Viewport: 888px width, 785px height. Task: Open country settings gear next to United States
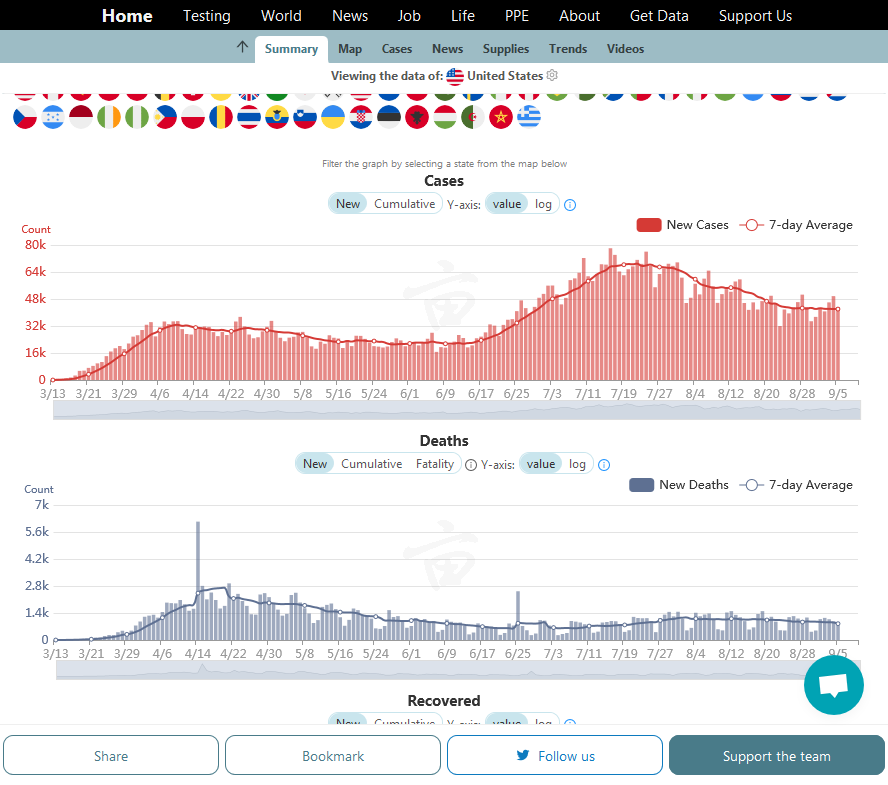[553, 75]
